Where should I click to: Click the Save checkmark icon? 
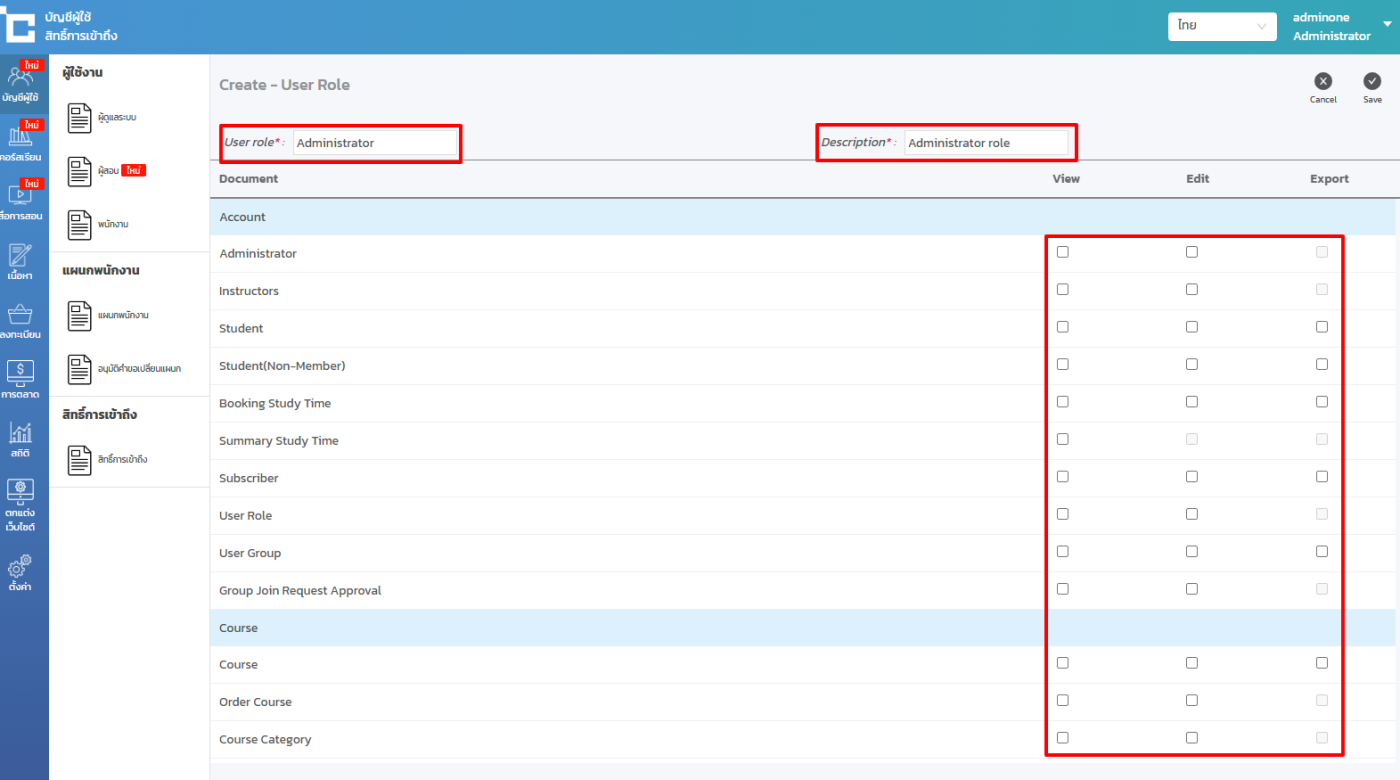pos(1372,82)
